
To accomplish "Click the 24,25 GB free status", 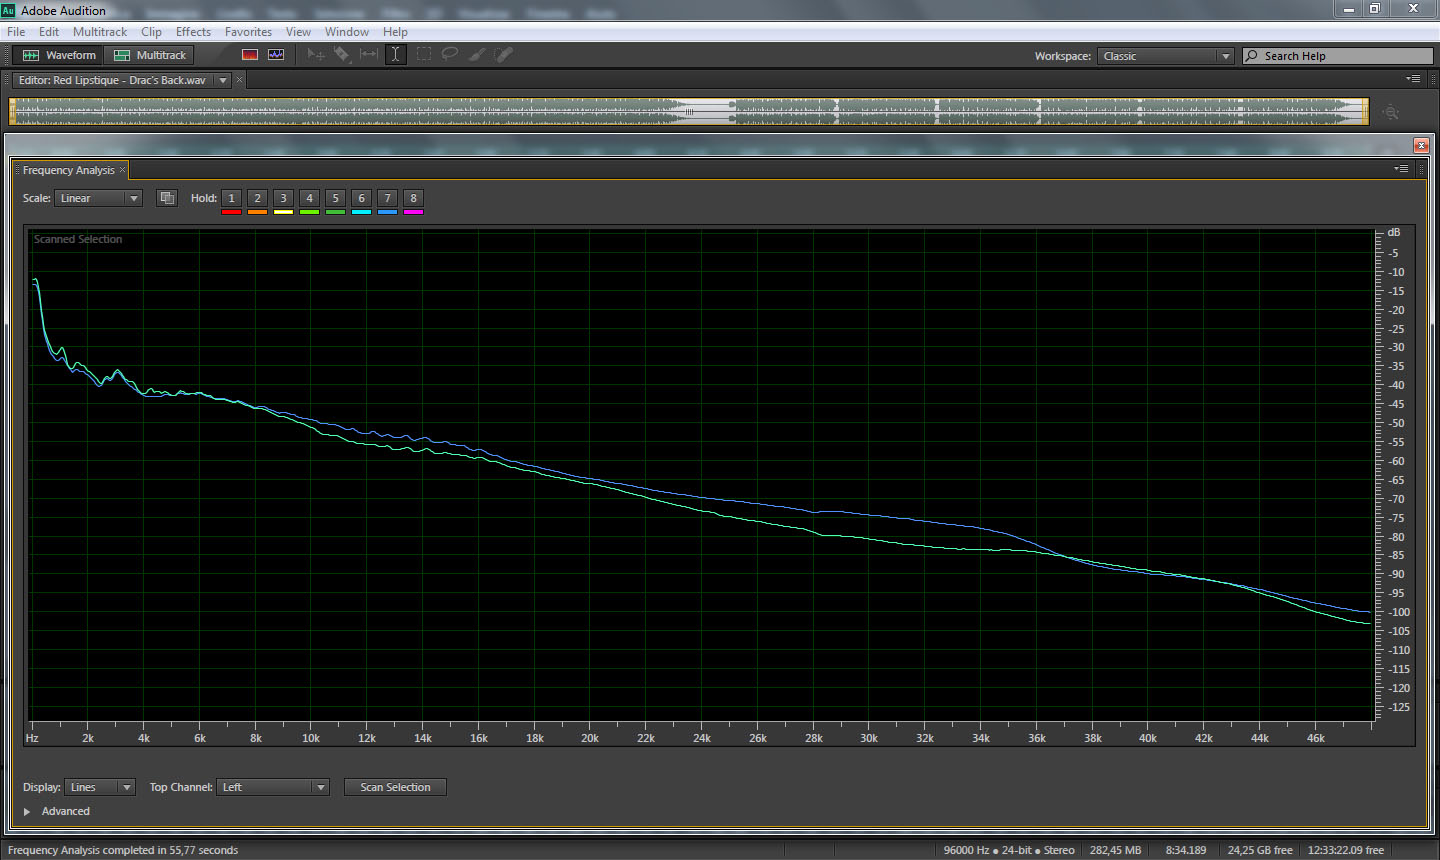I will click(1260, 850).
